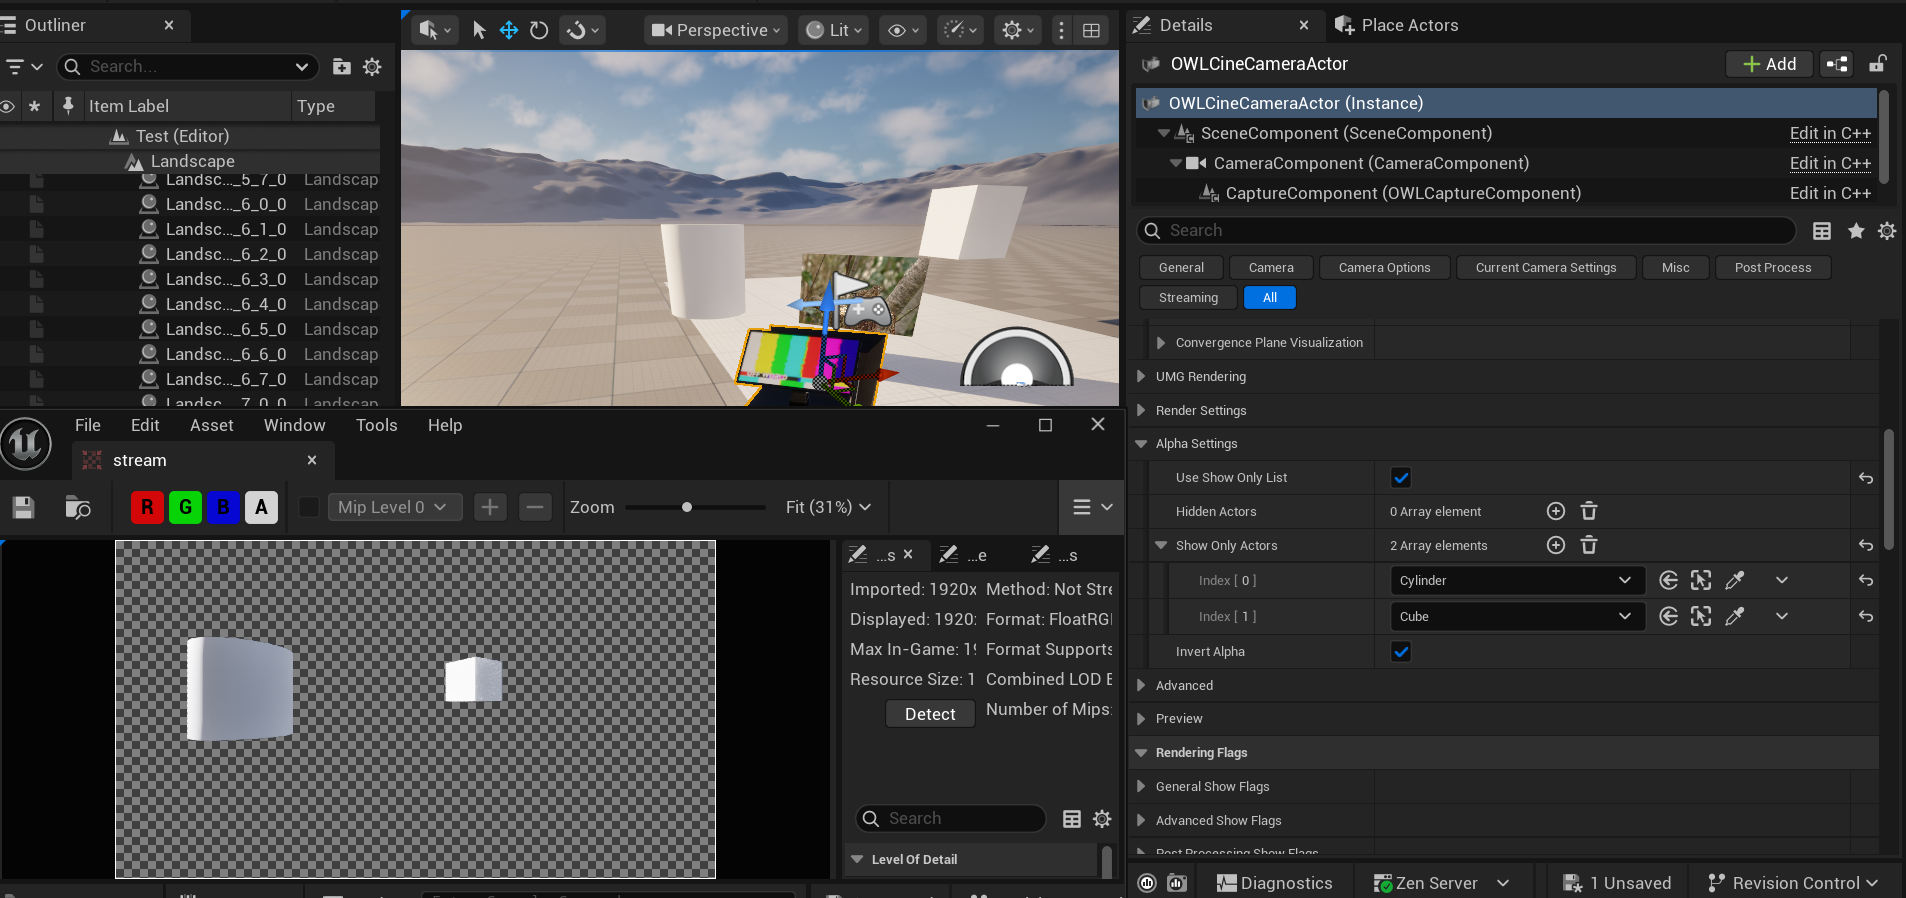
Task: Toggle Use Show Only List checkbox
Action: click(x=1401, y=478)
